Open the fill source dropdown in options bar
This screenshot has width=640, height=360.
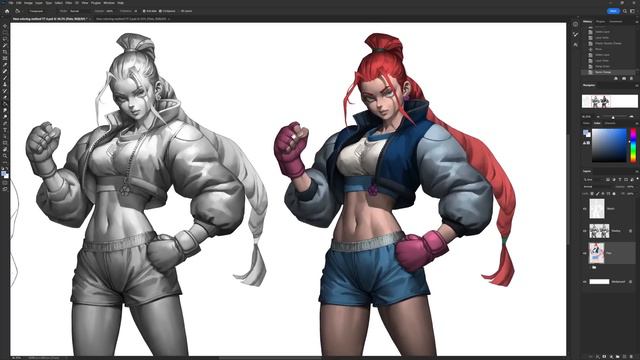pos(39,11)
